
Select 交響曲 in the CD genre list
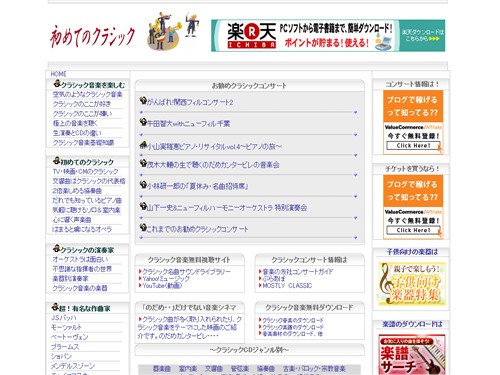[x=214, y=369]
